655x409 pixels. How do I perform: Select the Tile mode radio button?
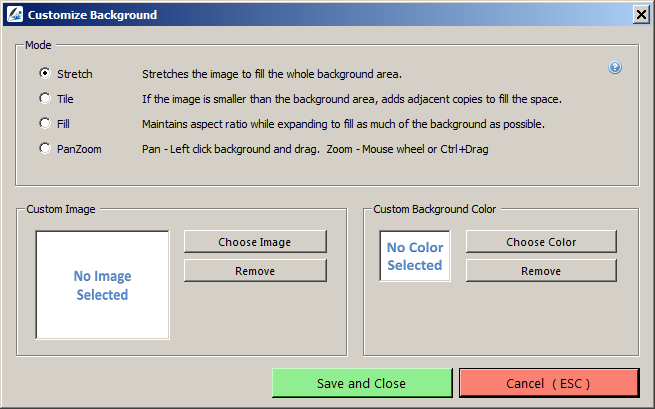44,98
